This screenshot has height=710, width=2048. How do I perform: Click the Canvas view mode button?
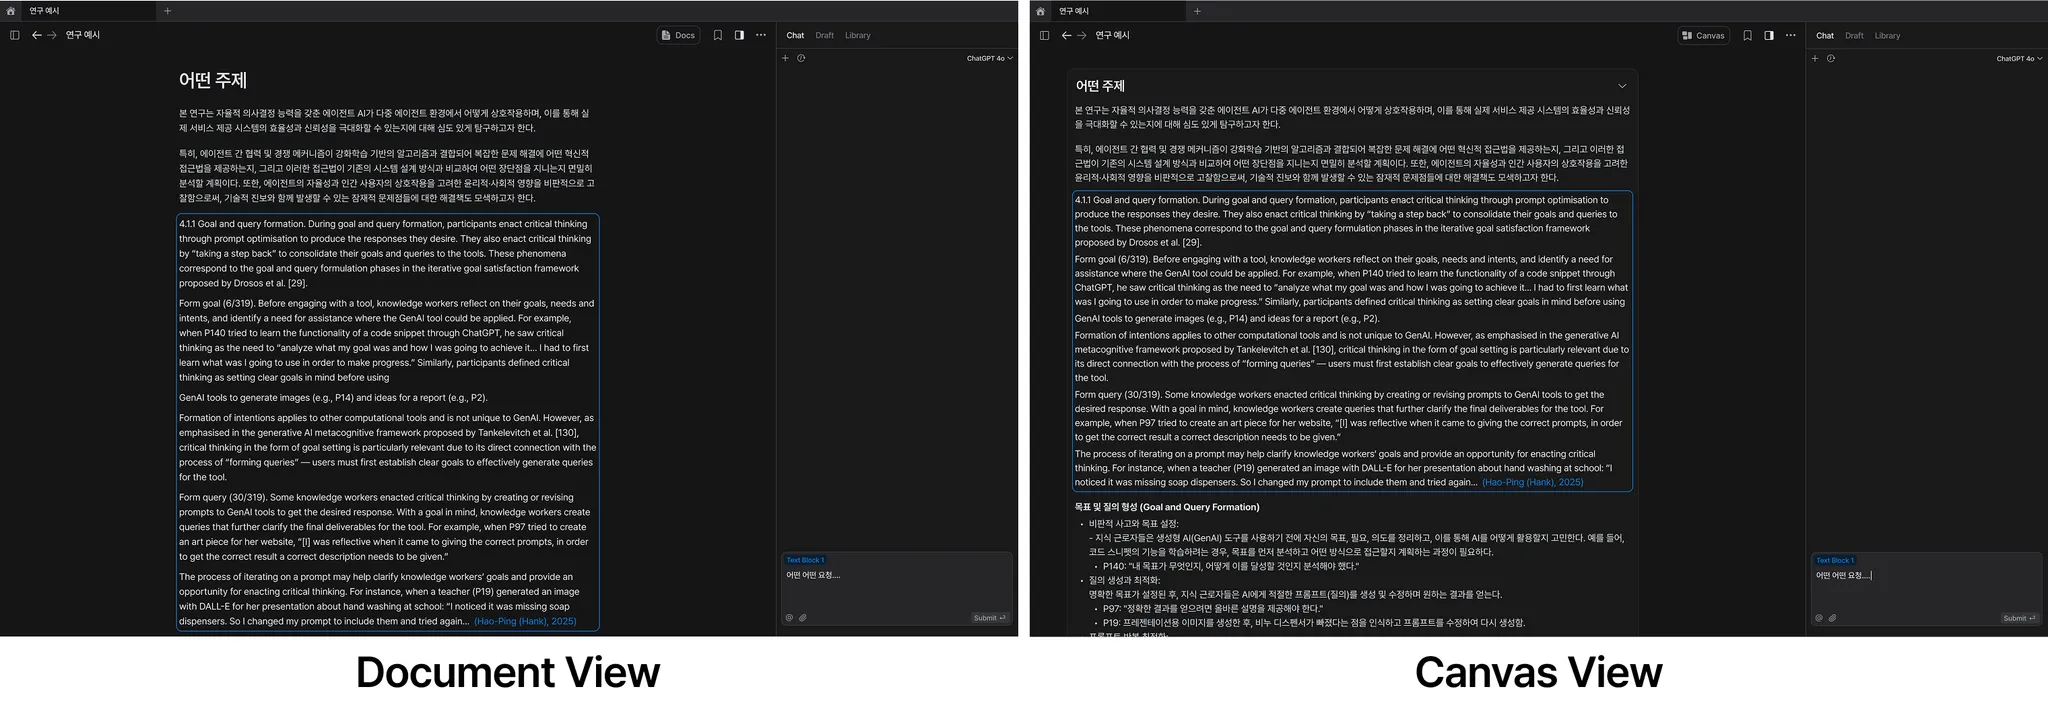pos(1704,35)
